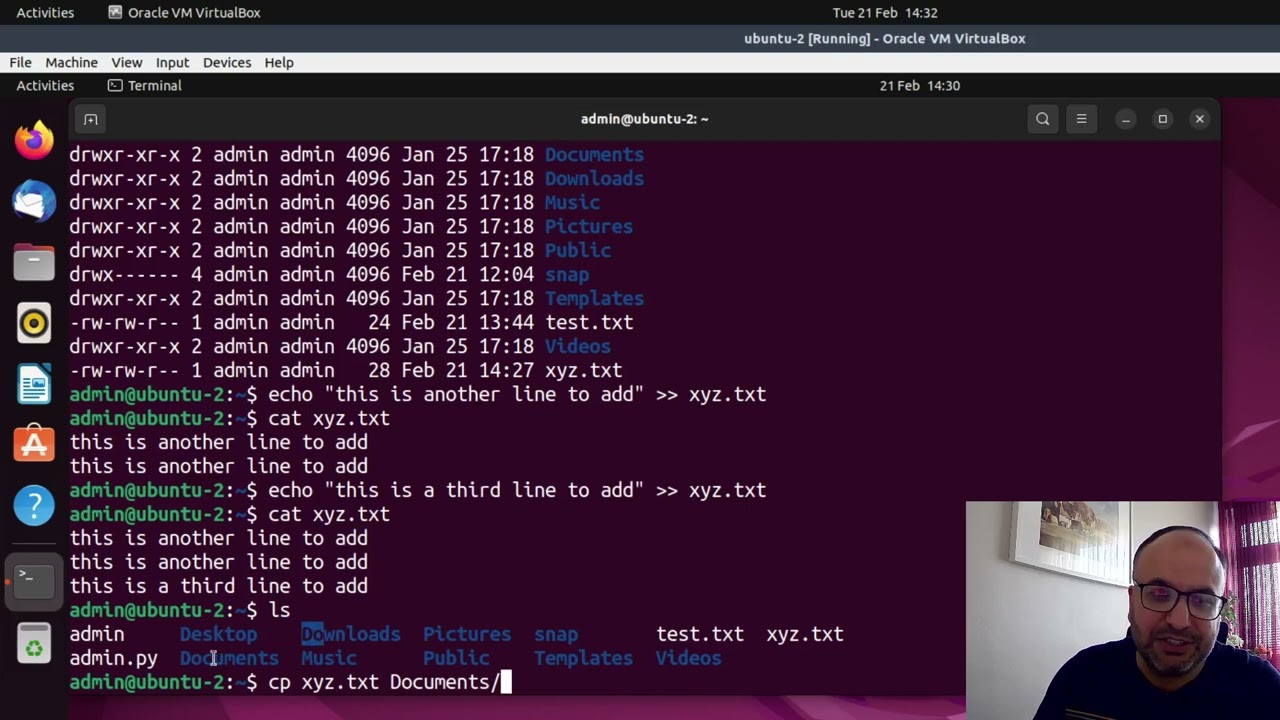Open the VirtualBox Machine menu
The height and width of the screenshot is (720, 1280).
pyautogui.click(x=71, y=62)
